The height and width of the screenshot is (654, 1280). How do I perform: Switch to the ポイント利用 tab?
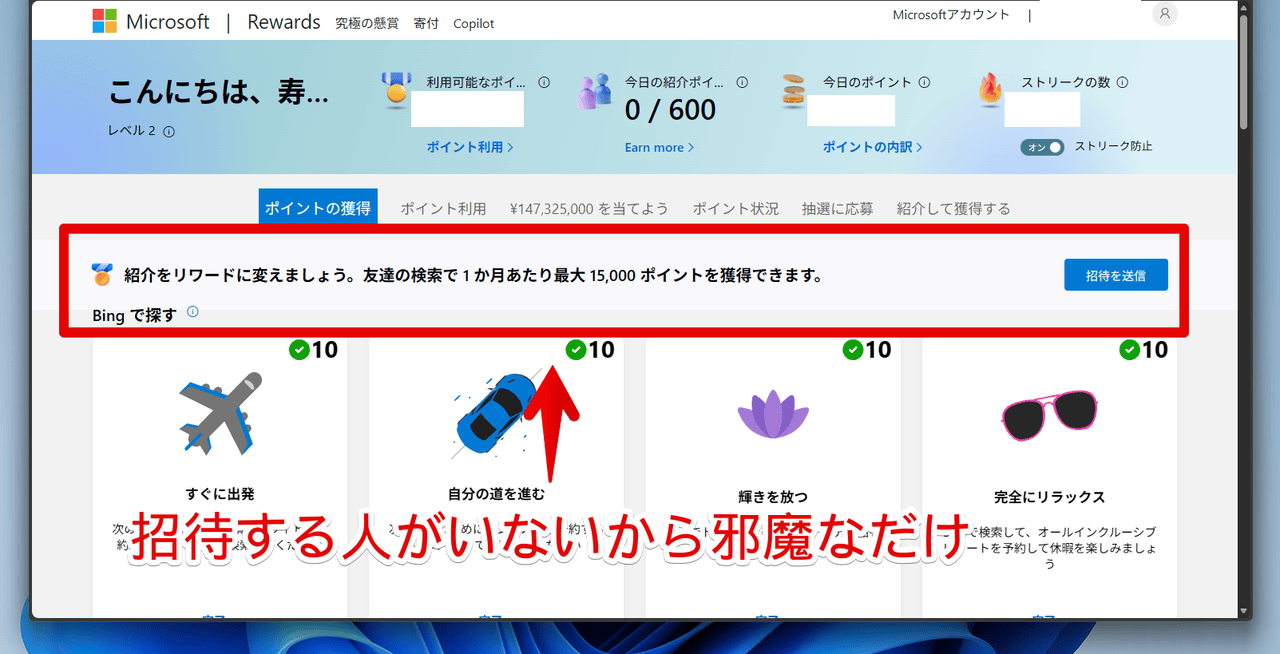coord(442,208)
